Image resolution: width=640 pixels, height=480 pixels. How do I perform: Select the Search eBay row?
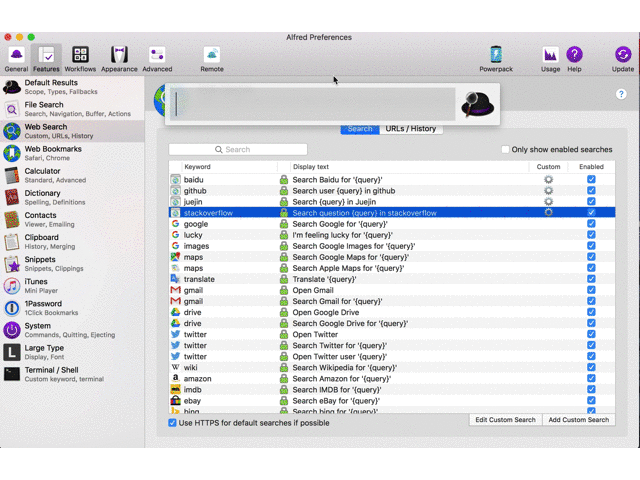tap(392, 400)
